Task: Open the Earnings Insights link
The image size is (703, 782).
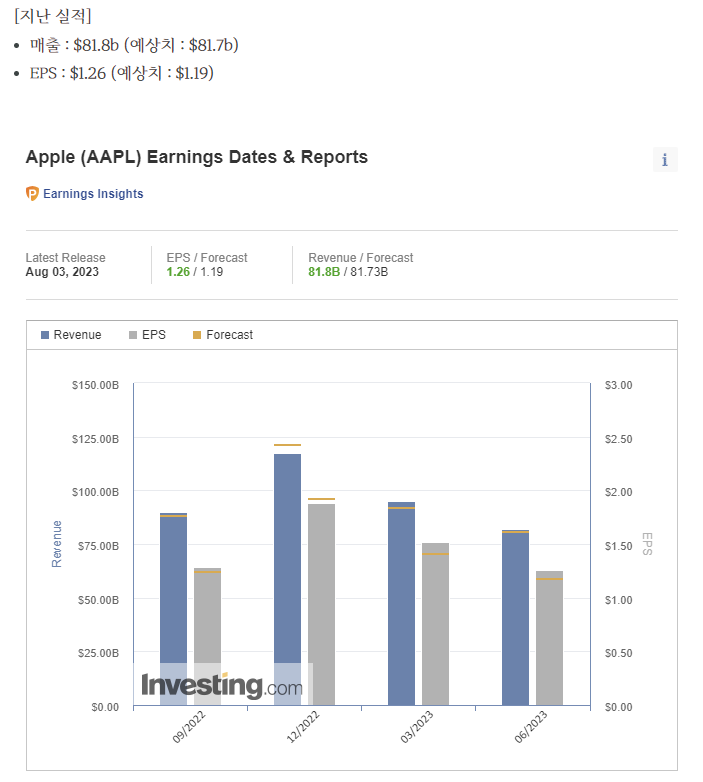Action: (93, 194)
